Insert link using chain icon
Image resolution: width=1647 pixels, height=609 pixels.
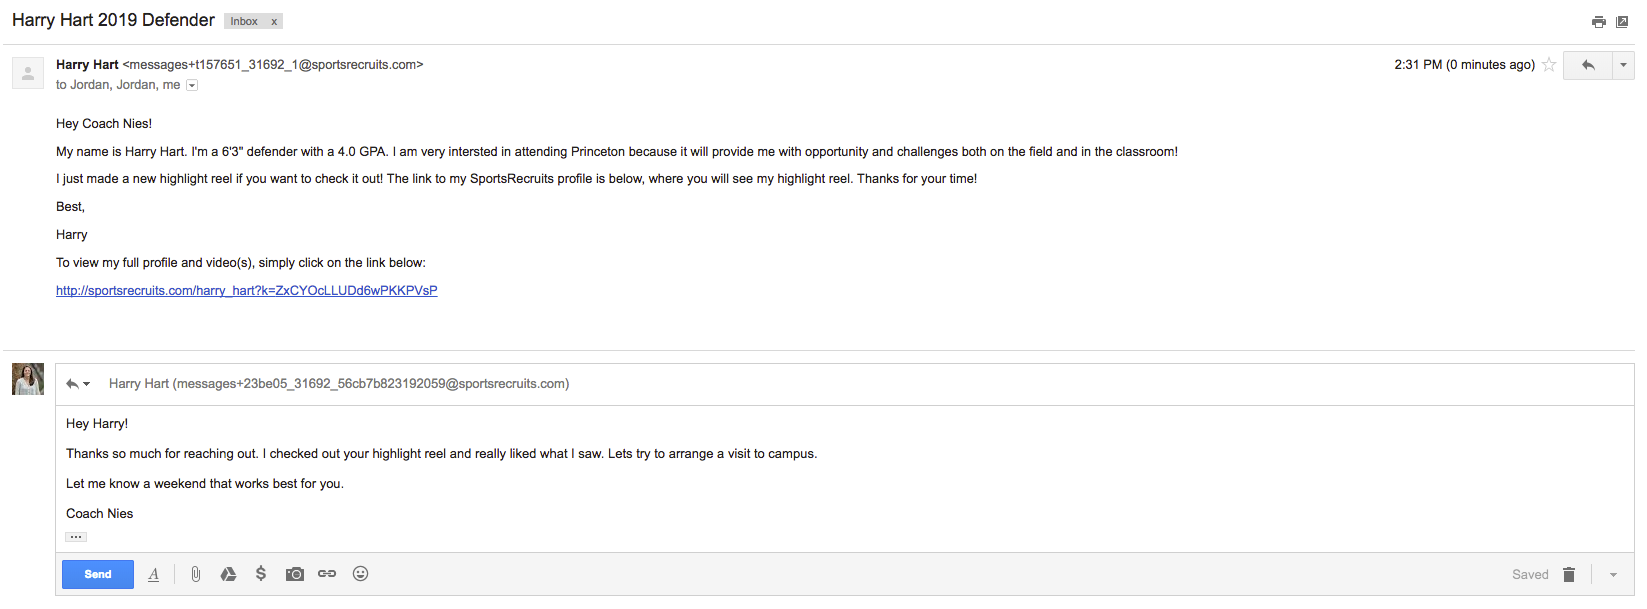pos(327,574)
